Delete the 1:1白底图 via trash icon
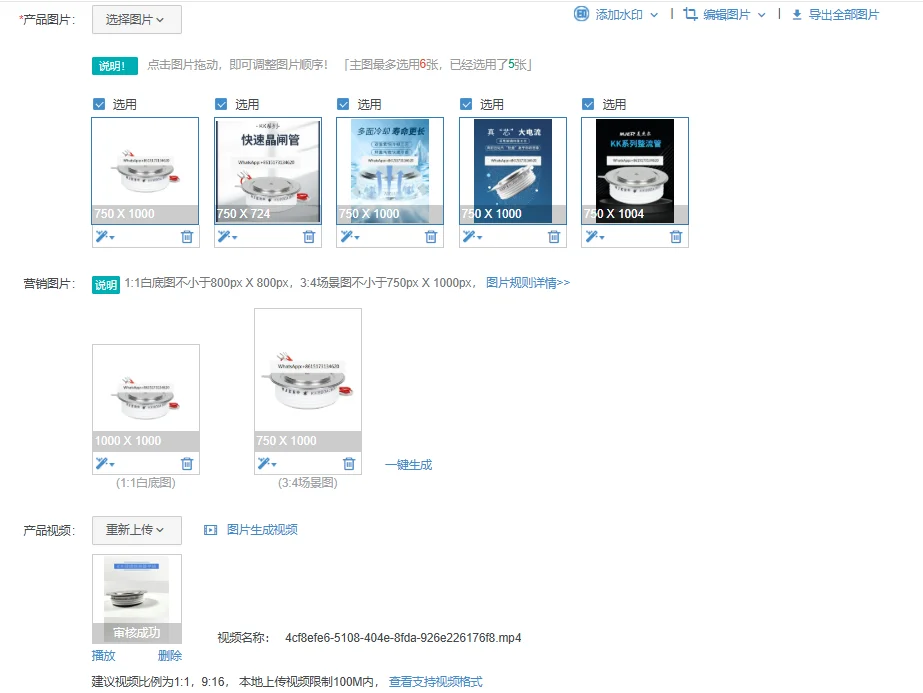 (187, 463)
